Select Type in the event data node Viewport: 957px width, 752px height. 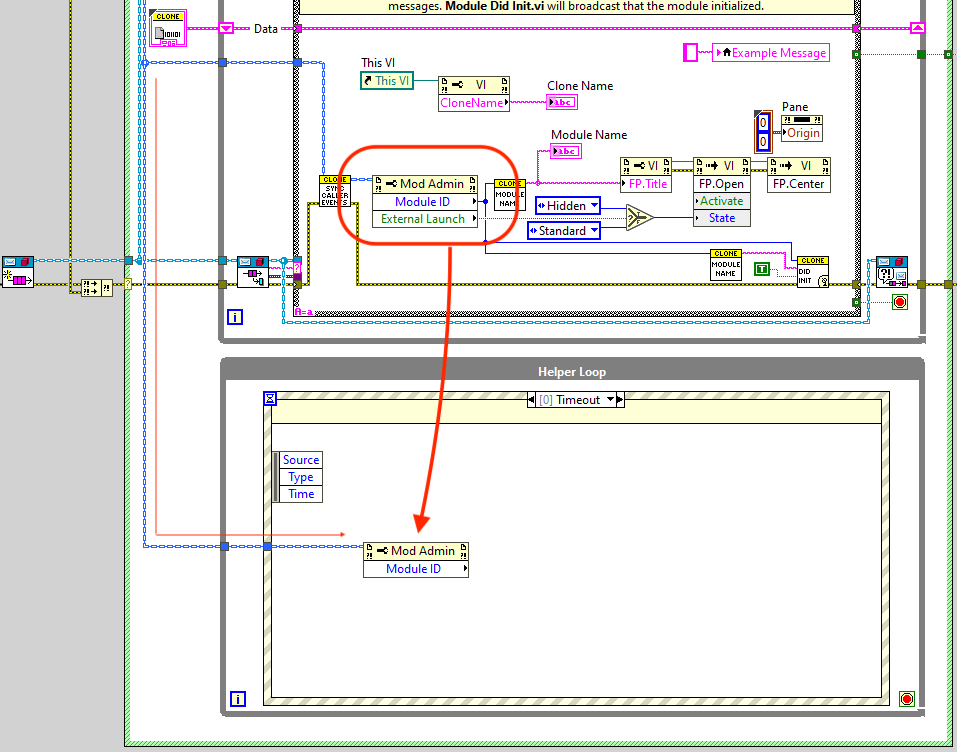click(301, 477)
